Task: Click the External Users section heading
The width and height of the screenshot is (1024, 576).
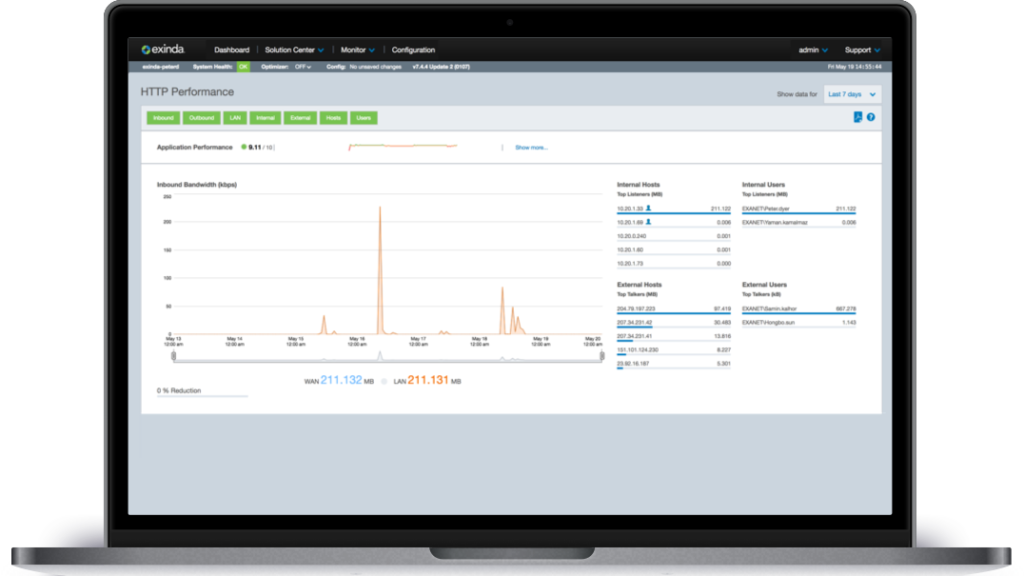Action: tap(764, 285)
